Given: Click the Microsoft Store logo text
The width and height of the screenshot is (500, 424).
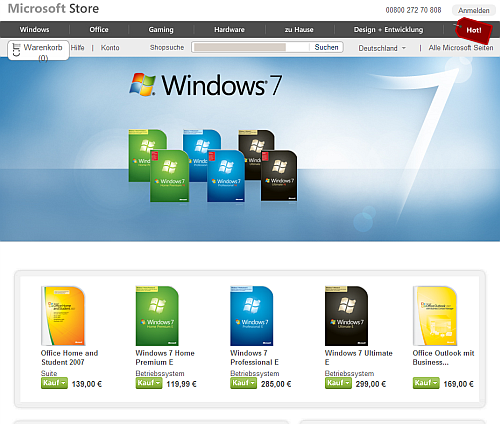Looking at the screenshot, I should (x=53, y=9).
